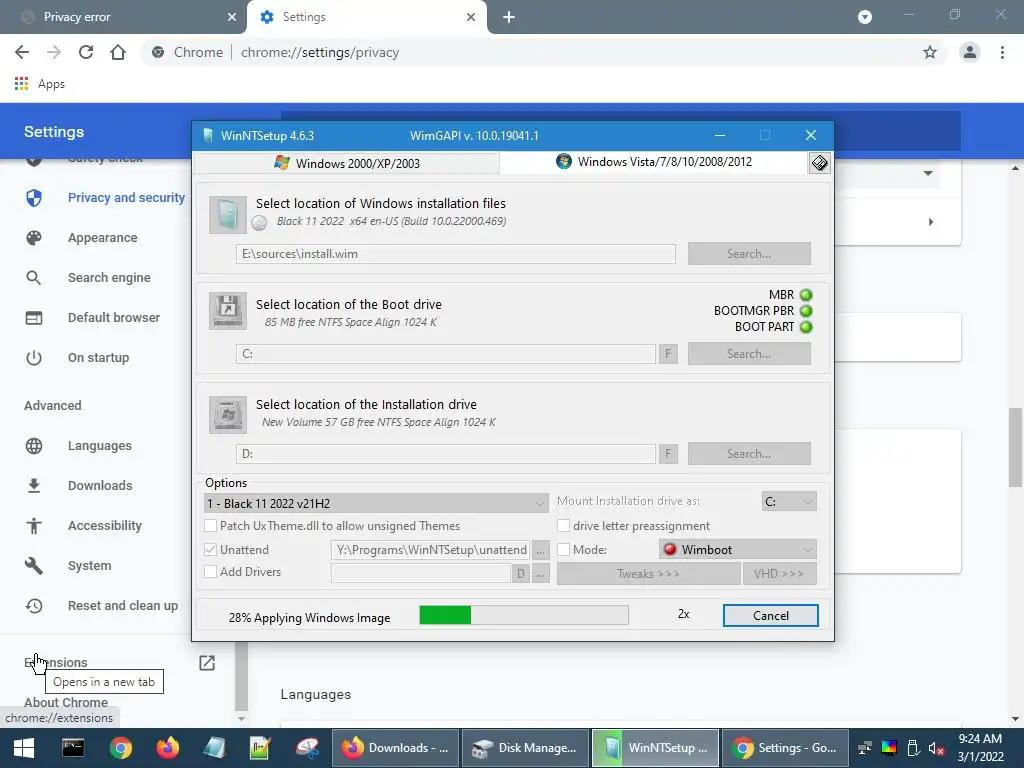Open Apps shortcut in bookmarks bar

pyautogui.click(x=39, y=84)
